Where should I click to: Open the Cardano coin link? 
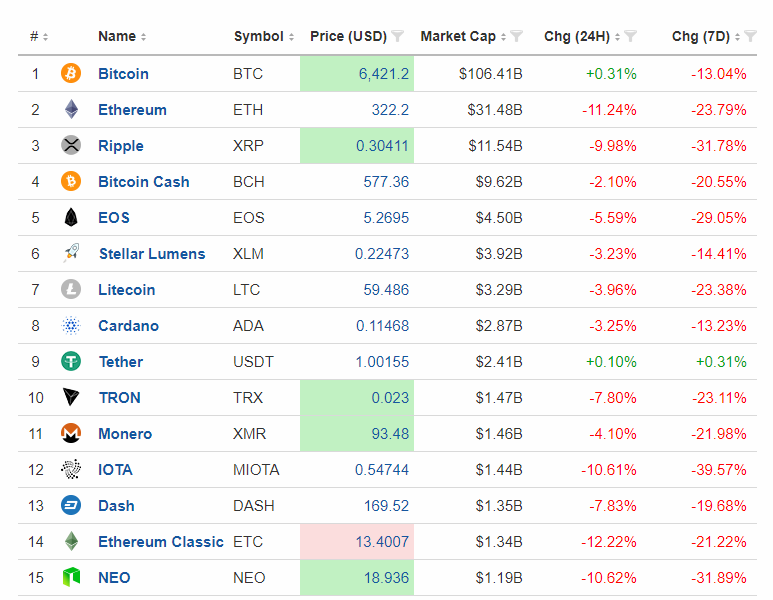[128, 325]
